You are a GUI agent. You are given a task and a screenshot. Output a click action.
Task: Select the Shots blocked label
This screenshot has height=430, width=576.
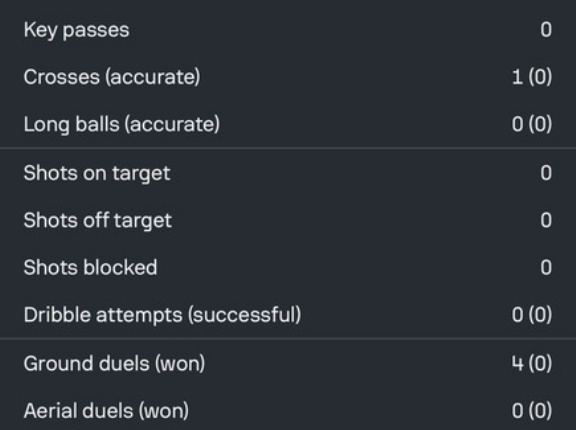click(x=90, y=267)
